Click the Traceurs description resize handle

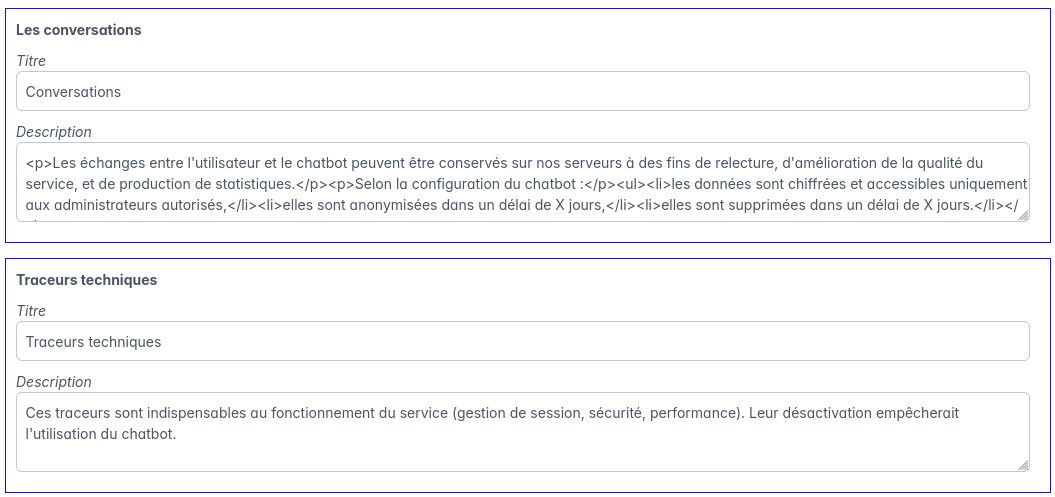(1023, 465)
